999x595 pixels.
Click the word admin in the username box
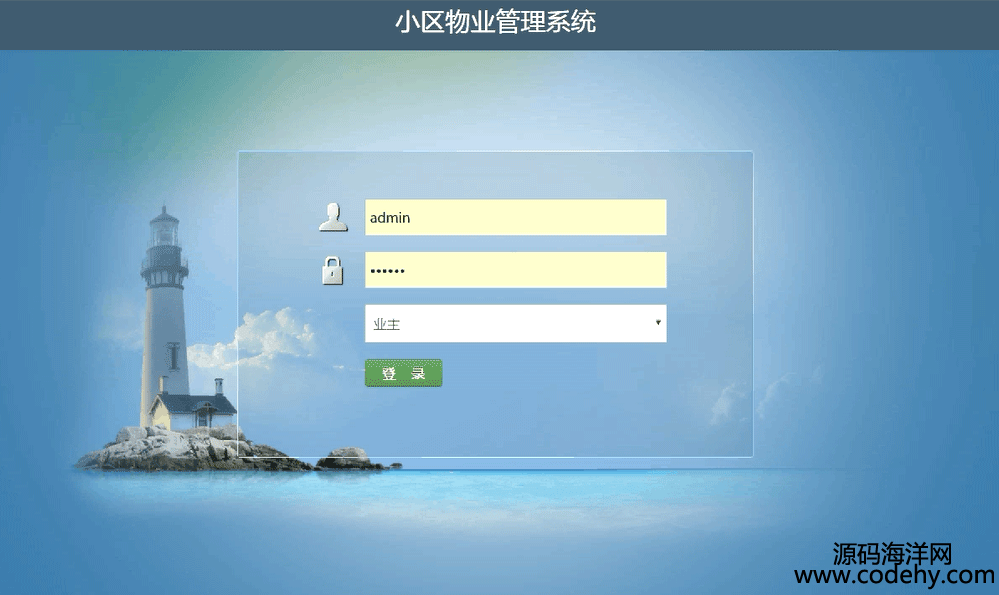click(x=390, y=218)
